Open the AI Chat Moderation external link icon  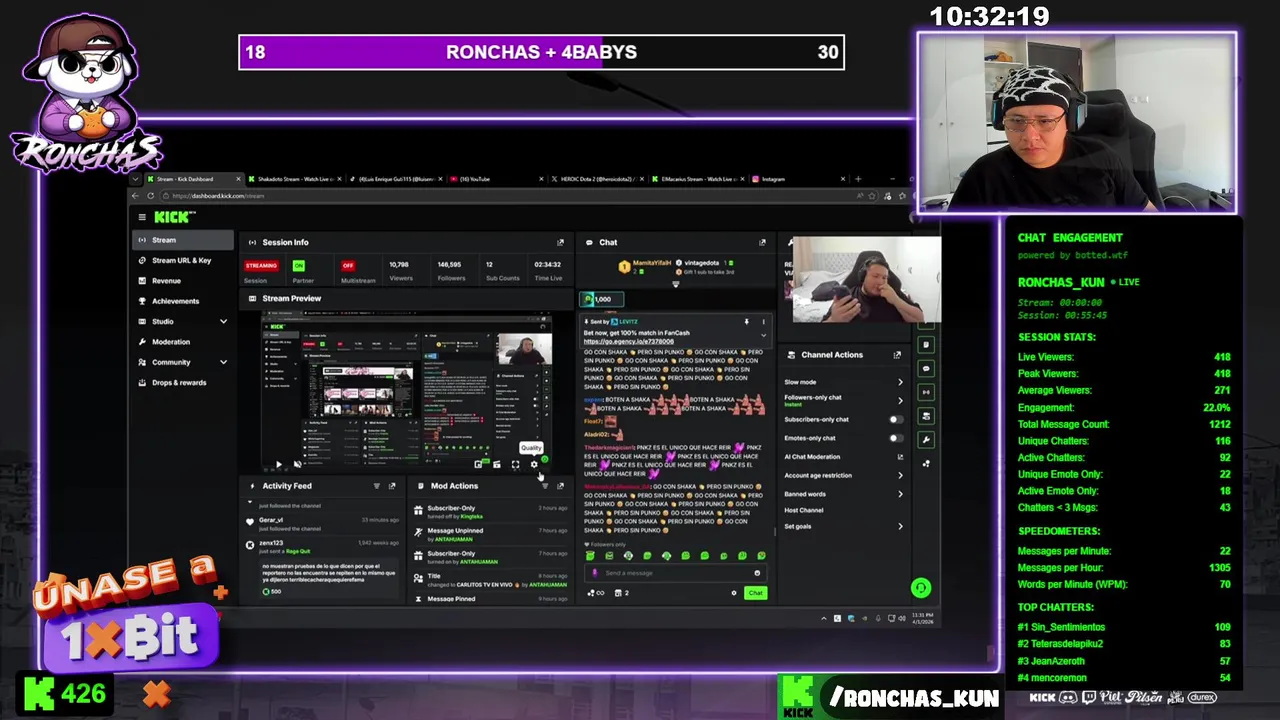click(900, 457)
